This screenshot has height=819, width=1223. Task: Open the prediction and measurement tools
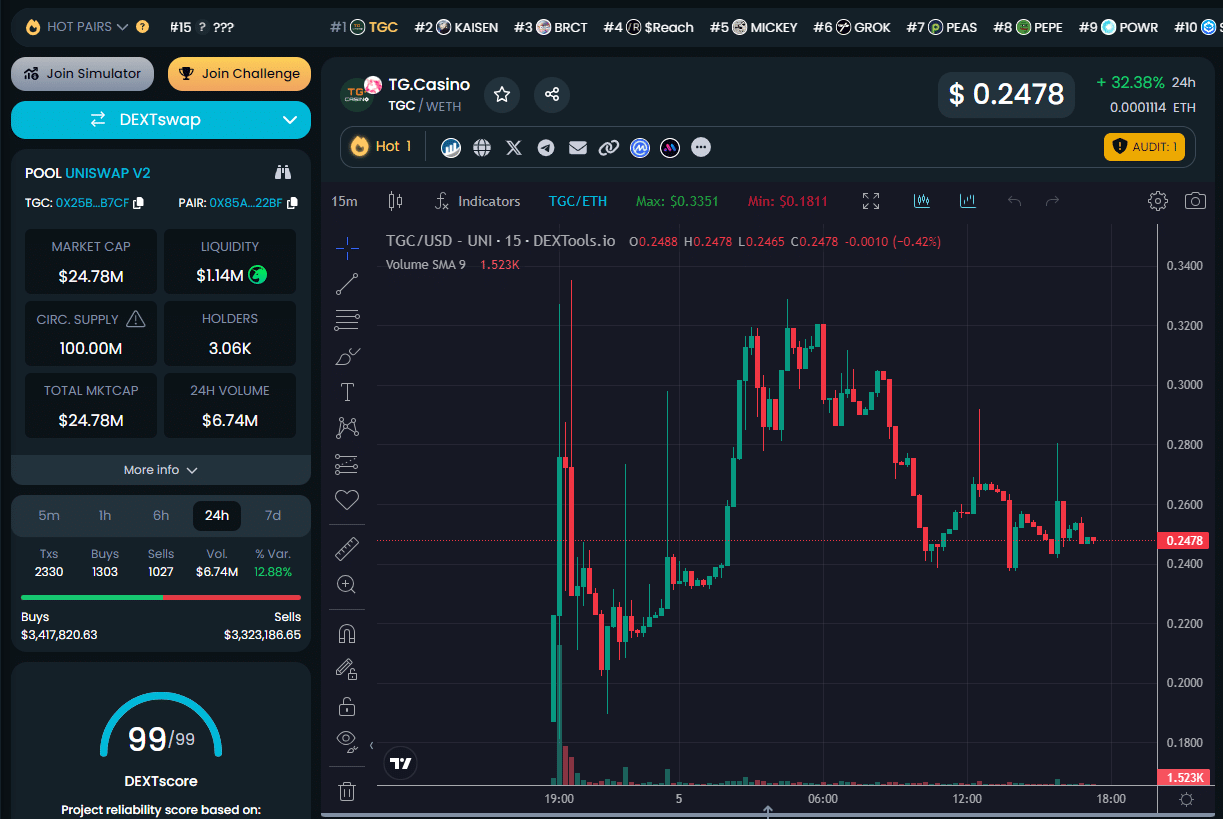[x=347, y=464]
